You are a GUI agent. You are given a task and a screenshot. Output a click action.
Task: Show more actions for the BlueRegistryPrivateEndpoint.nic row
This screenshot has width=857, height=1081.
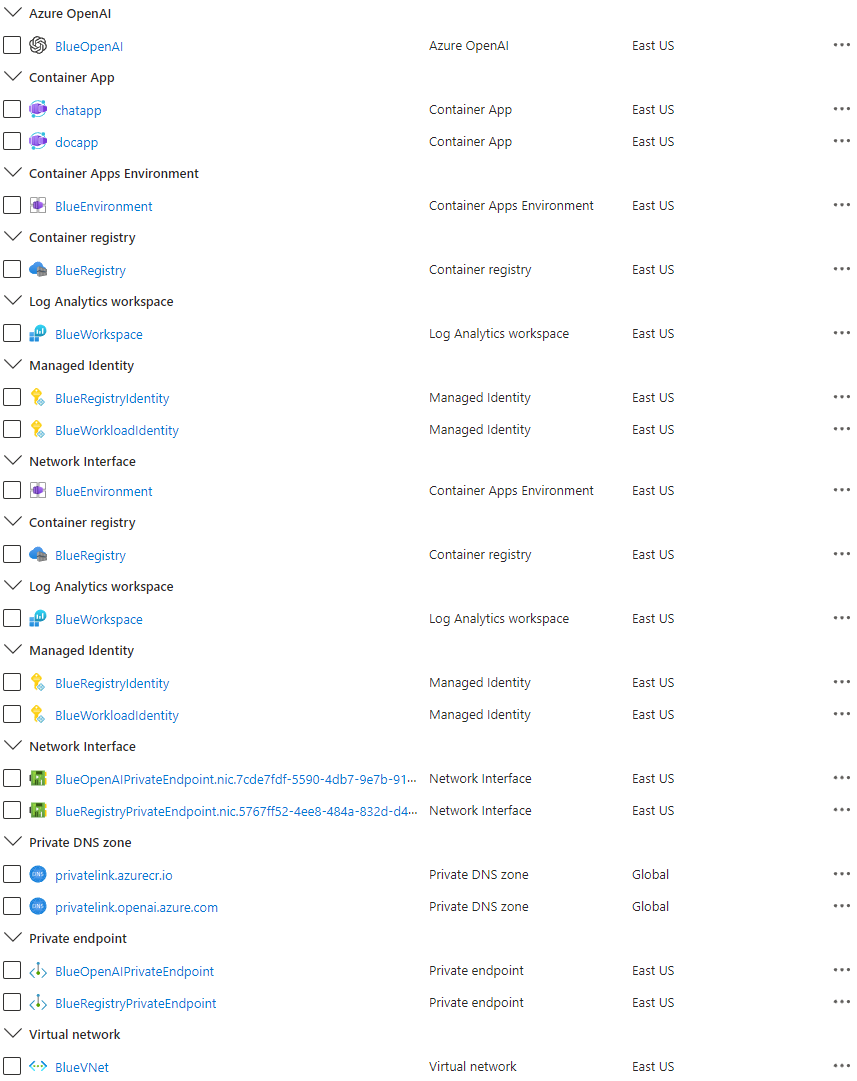(x=841, y=810)
